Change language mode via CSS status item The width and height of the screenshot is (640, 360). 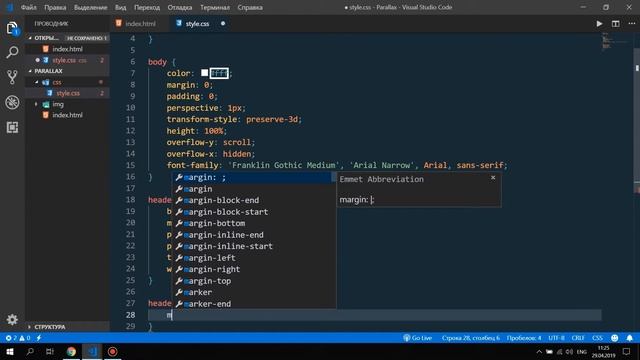597,338
